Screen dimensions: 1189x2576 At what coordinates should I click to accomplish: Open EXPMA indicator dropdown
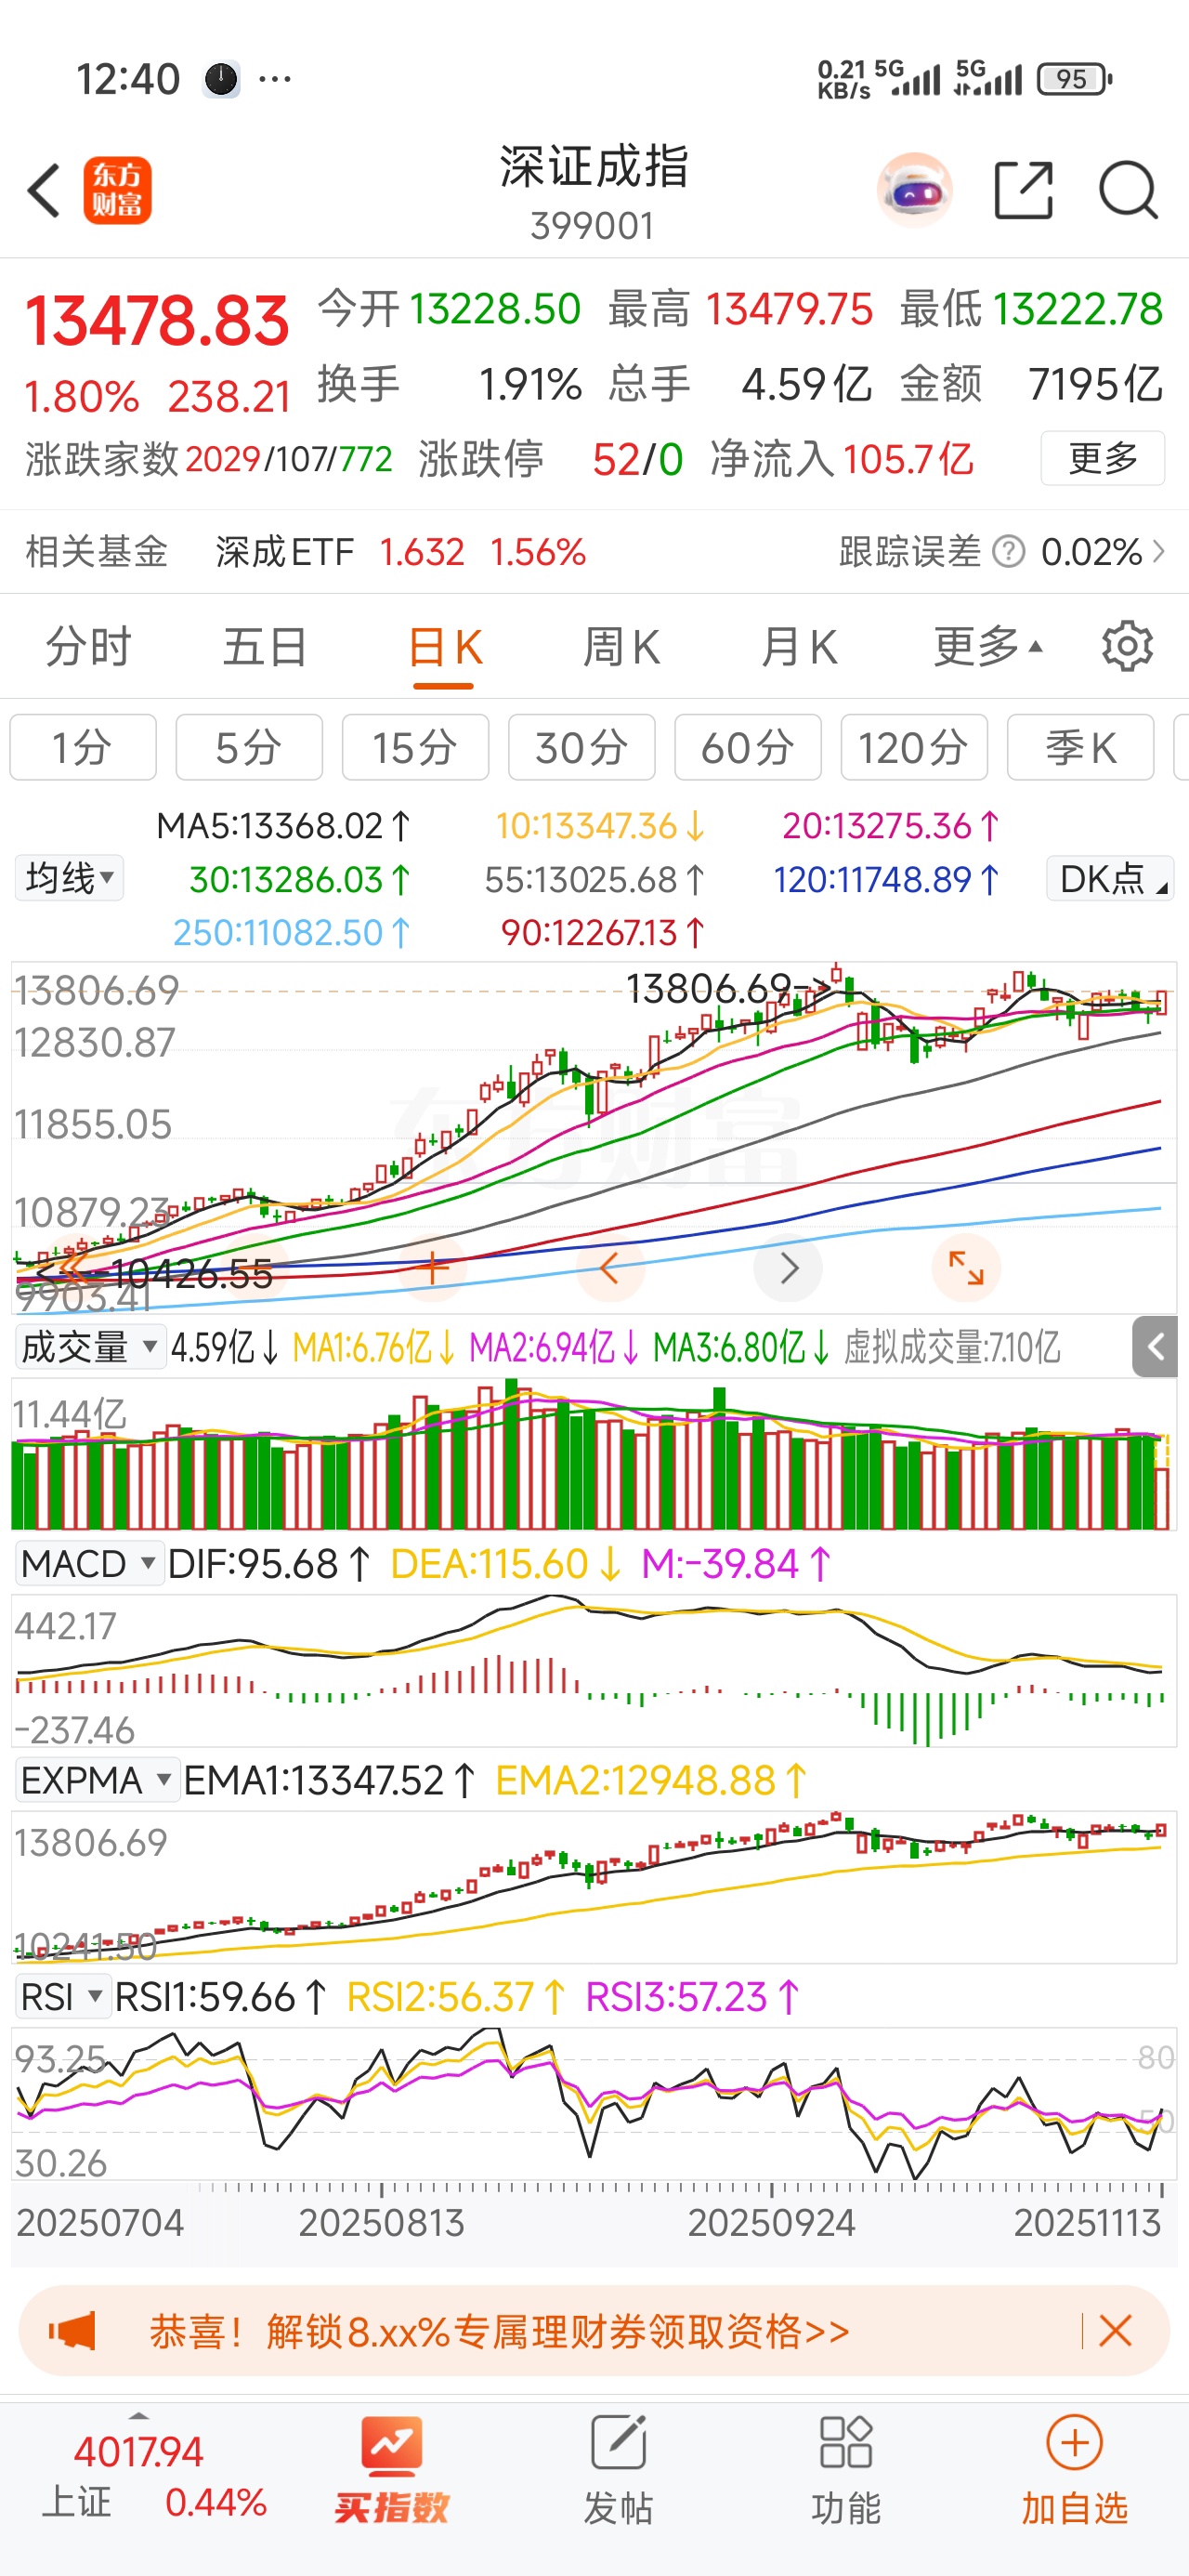[97, 1780]
